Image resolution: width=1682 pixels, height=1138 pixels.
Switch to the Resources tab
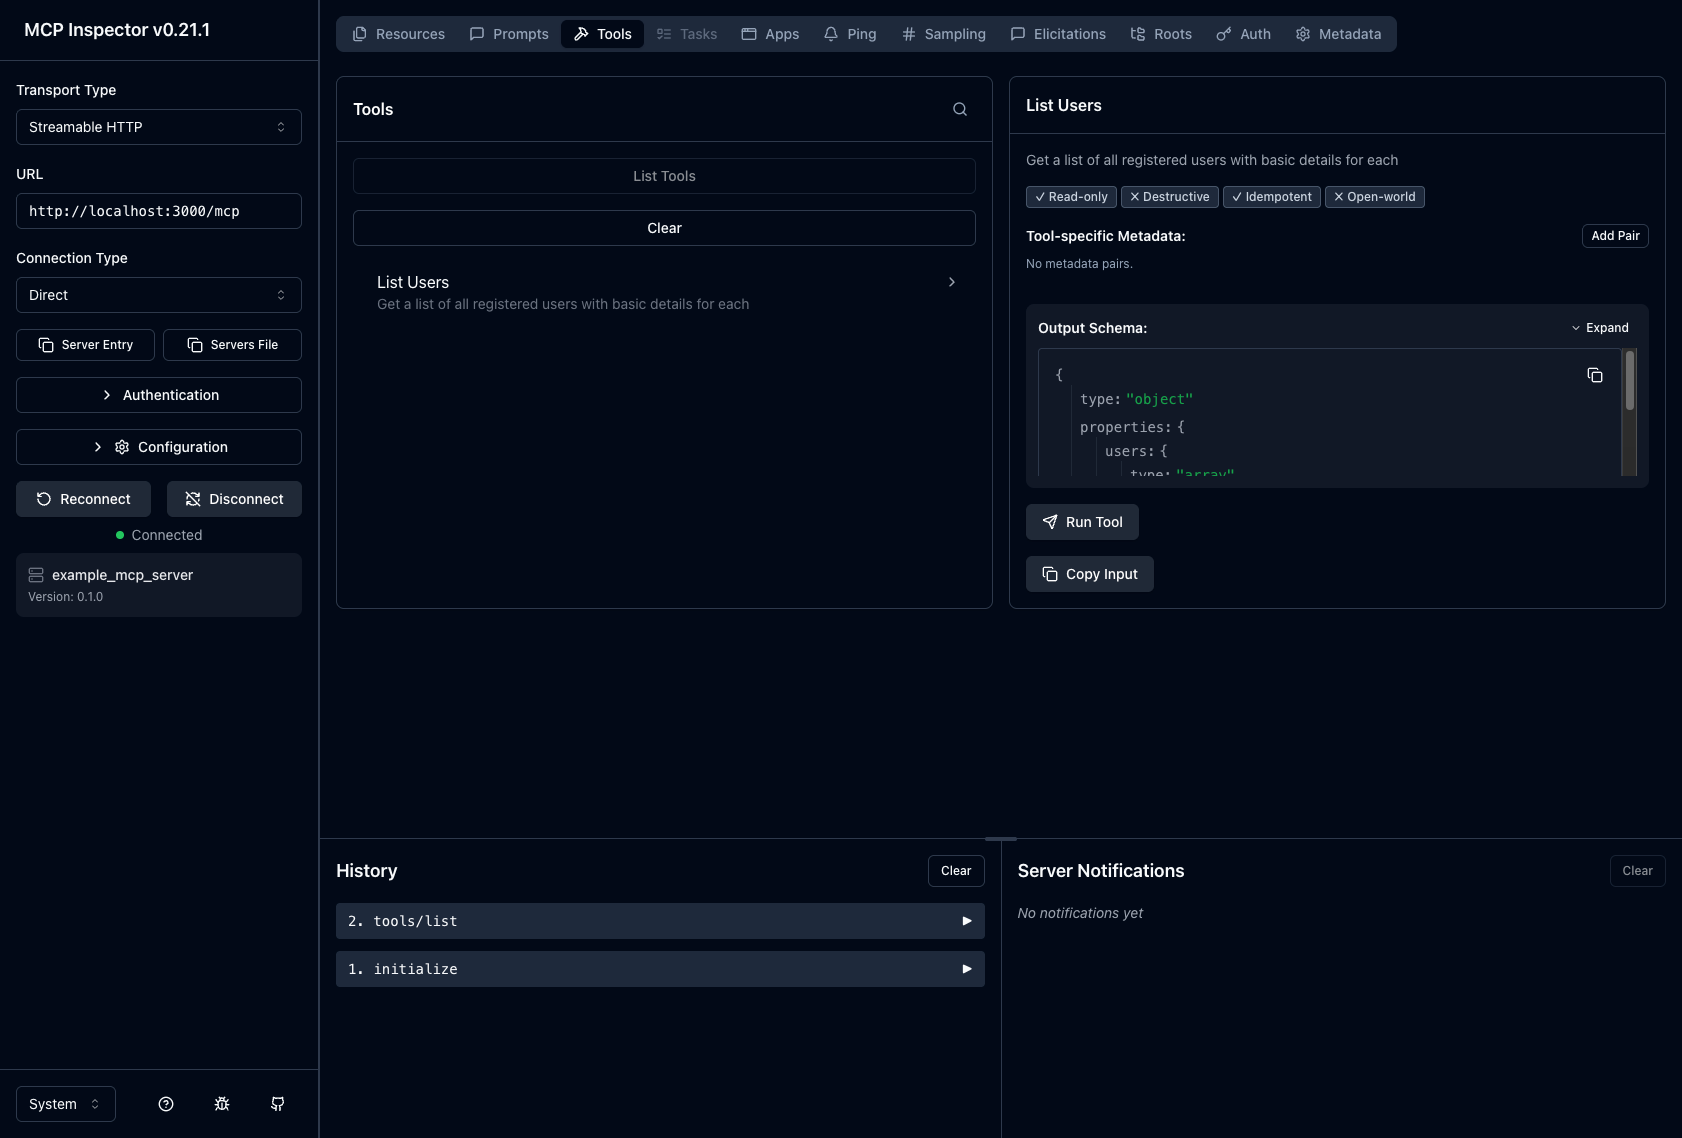click(x=398, y=33)
